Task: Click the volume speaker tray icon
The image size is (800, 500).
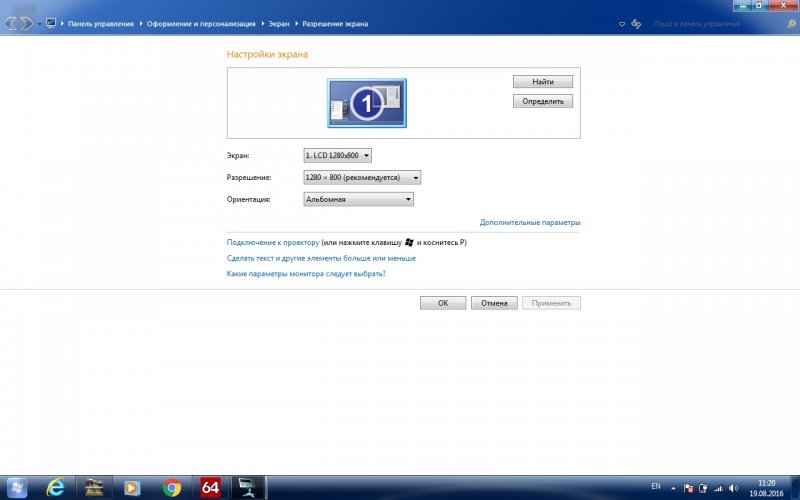Action: [735, 487]
